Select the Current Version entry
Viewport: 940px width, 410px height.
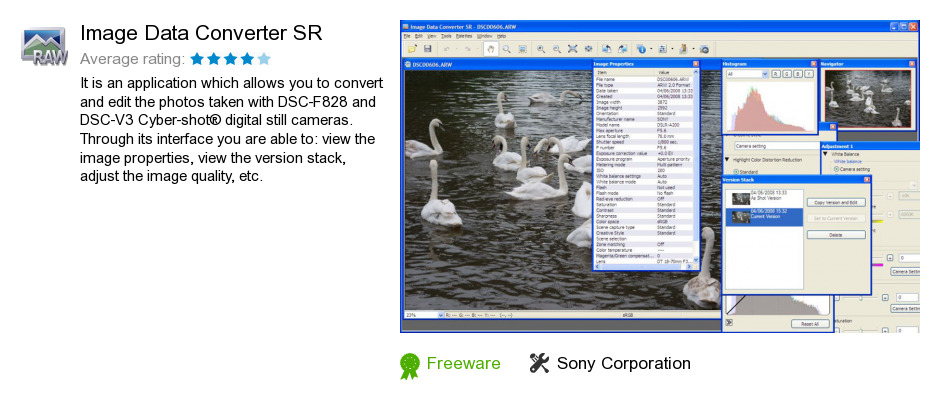click(764, 217)
